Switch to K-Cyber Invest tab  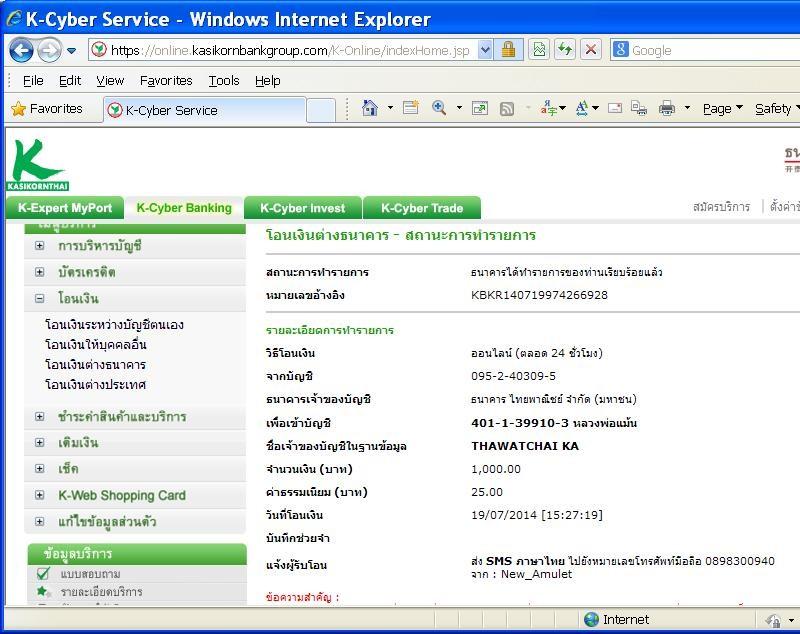tap(303, 208)
